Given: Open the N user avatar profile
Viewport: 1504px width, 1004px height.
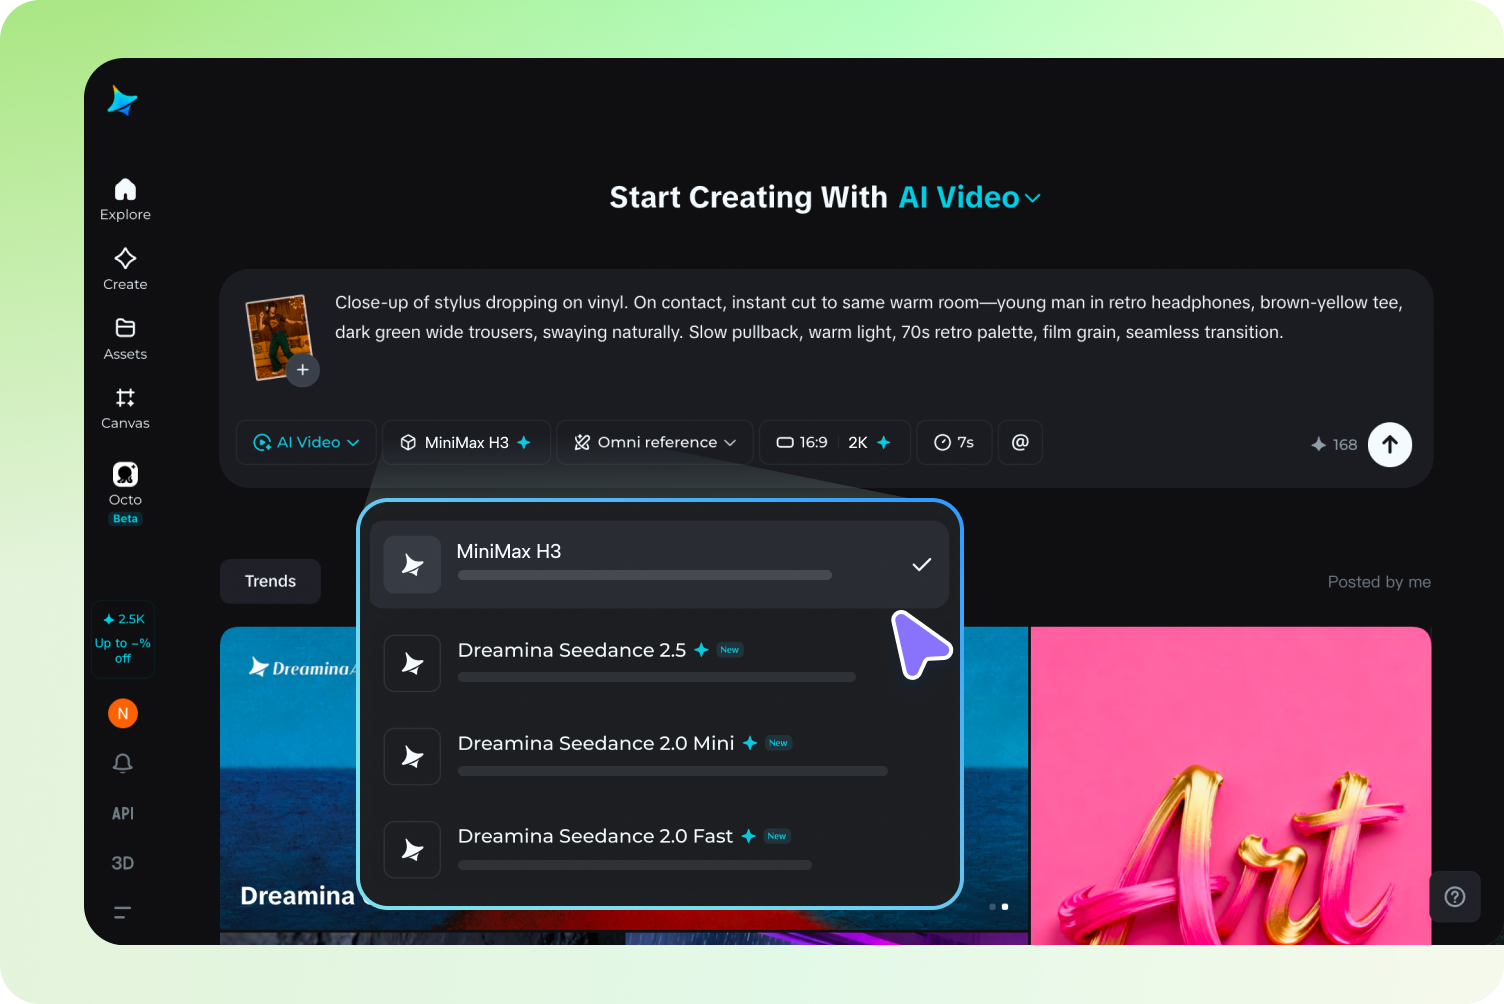Looking at the screenshot, I should coord(123,713).
